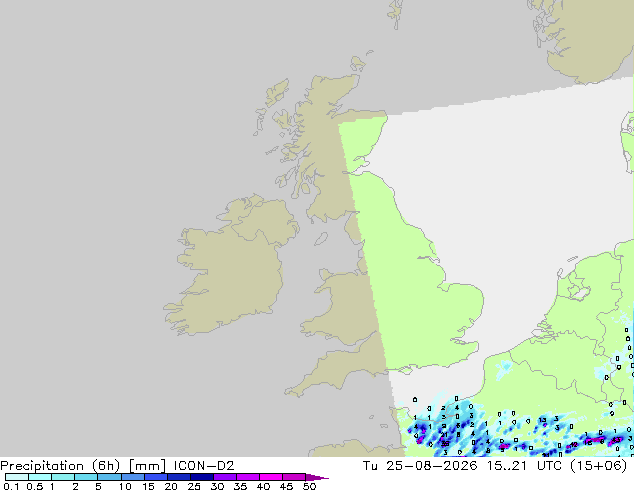Click the '10' legend scale label
This screenshot has width=634, height=490.
(x=125, y=486)
